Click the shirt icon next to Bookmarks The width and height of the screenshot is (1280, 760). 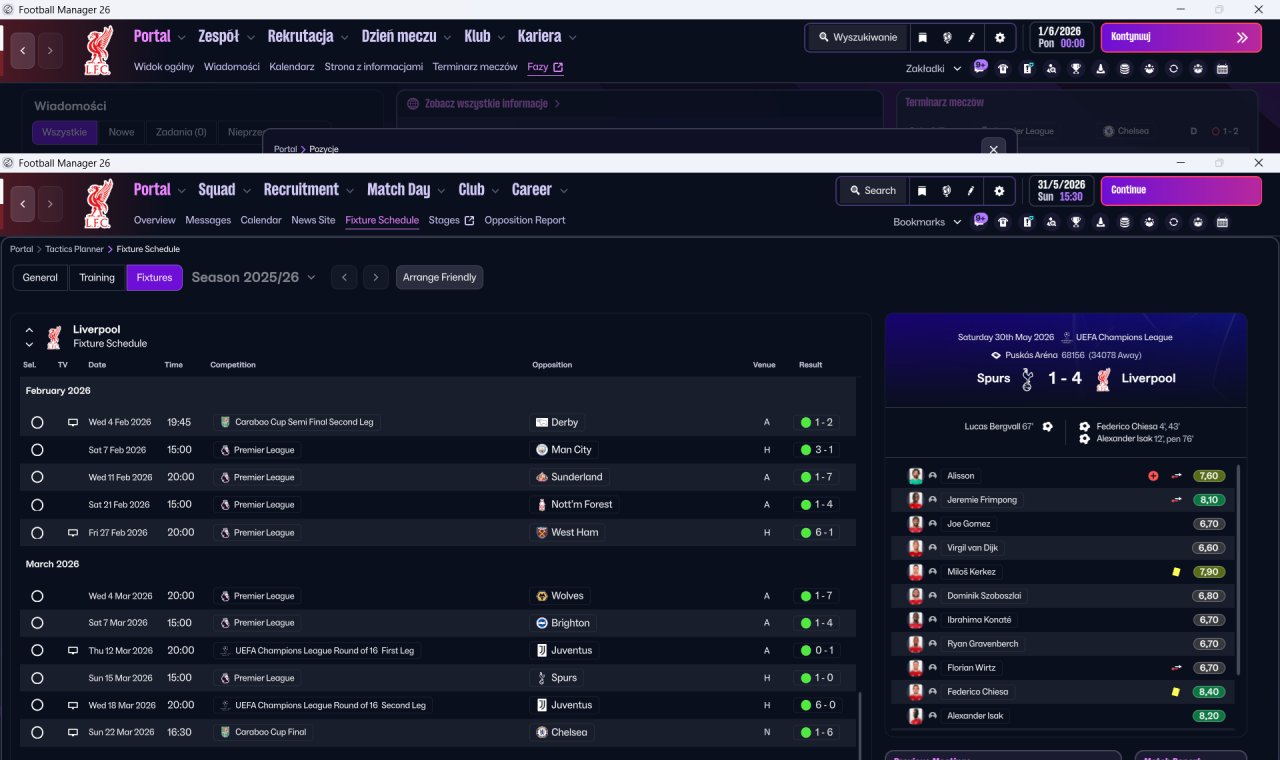1003,222
